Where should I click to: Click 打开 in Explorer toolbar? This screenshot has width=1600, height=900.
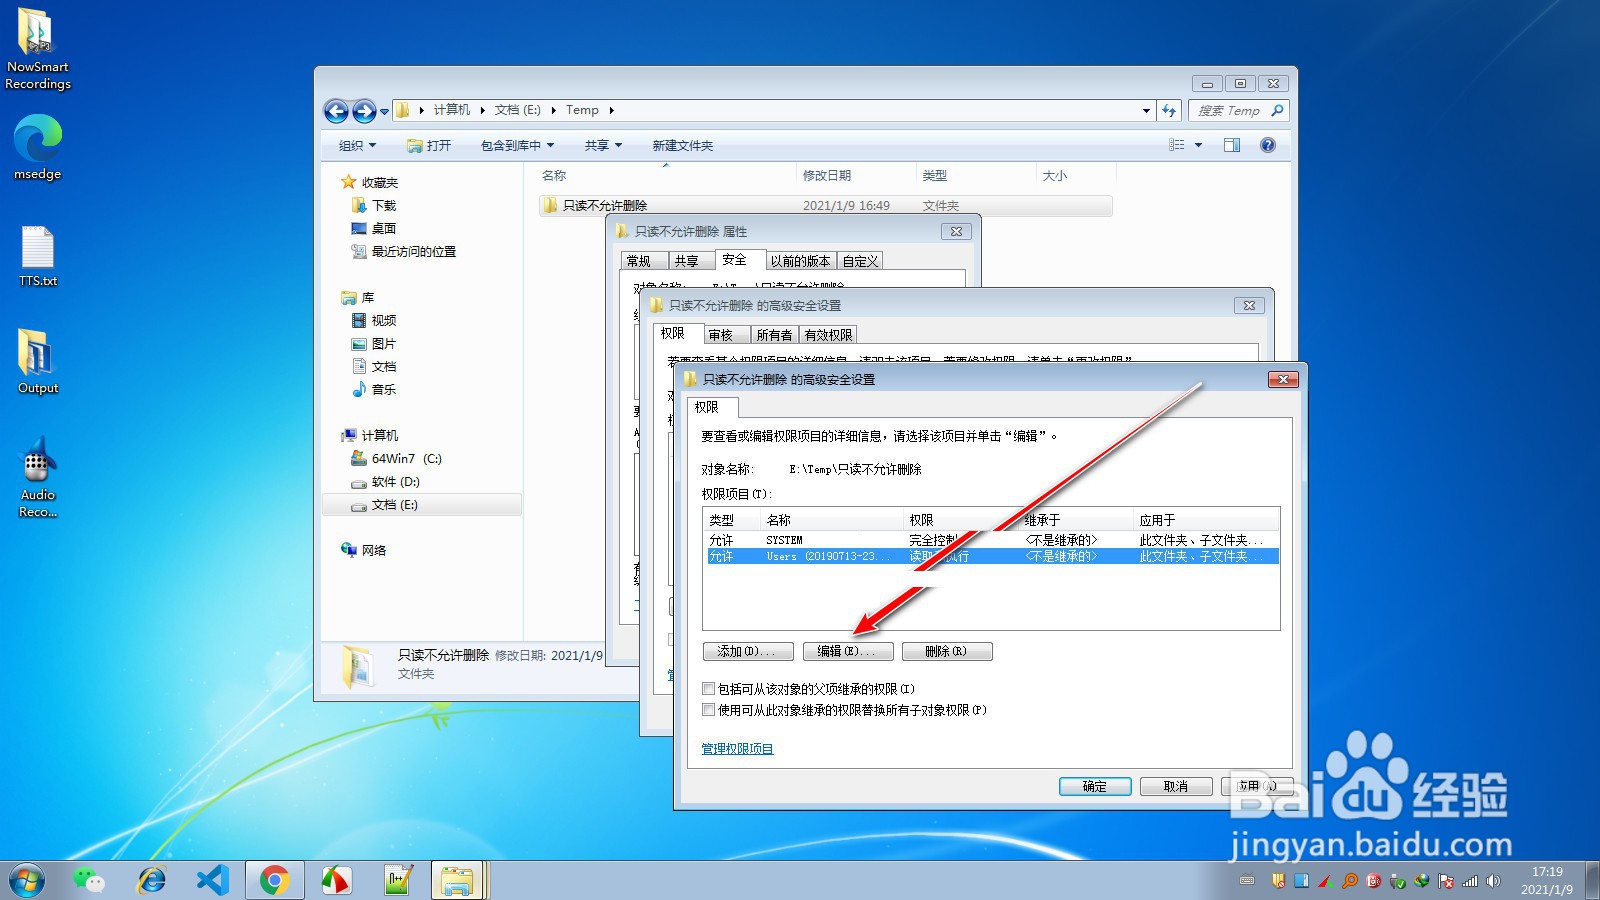pyautogui.click(x=429, y=145)
